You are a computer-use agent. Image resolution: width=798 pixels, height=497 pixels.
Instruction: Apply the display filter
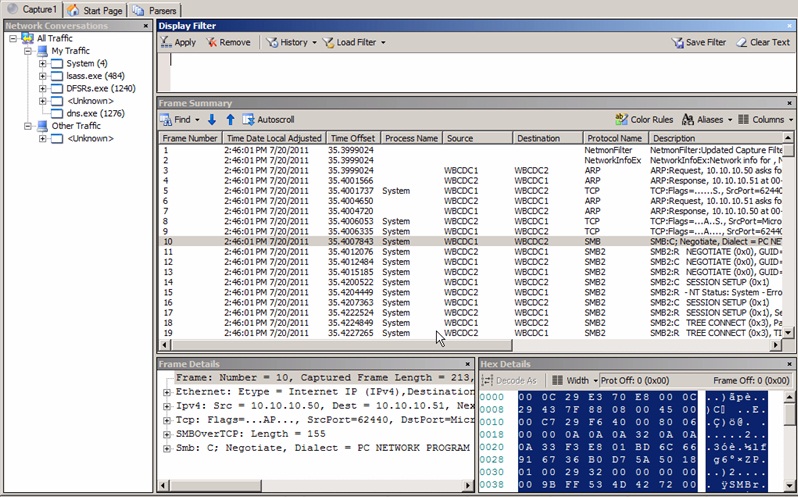tap(179, 43)
